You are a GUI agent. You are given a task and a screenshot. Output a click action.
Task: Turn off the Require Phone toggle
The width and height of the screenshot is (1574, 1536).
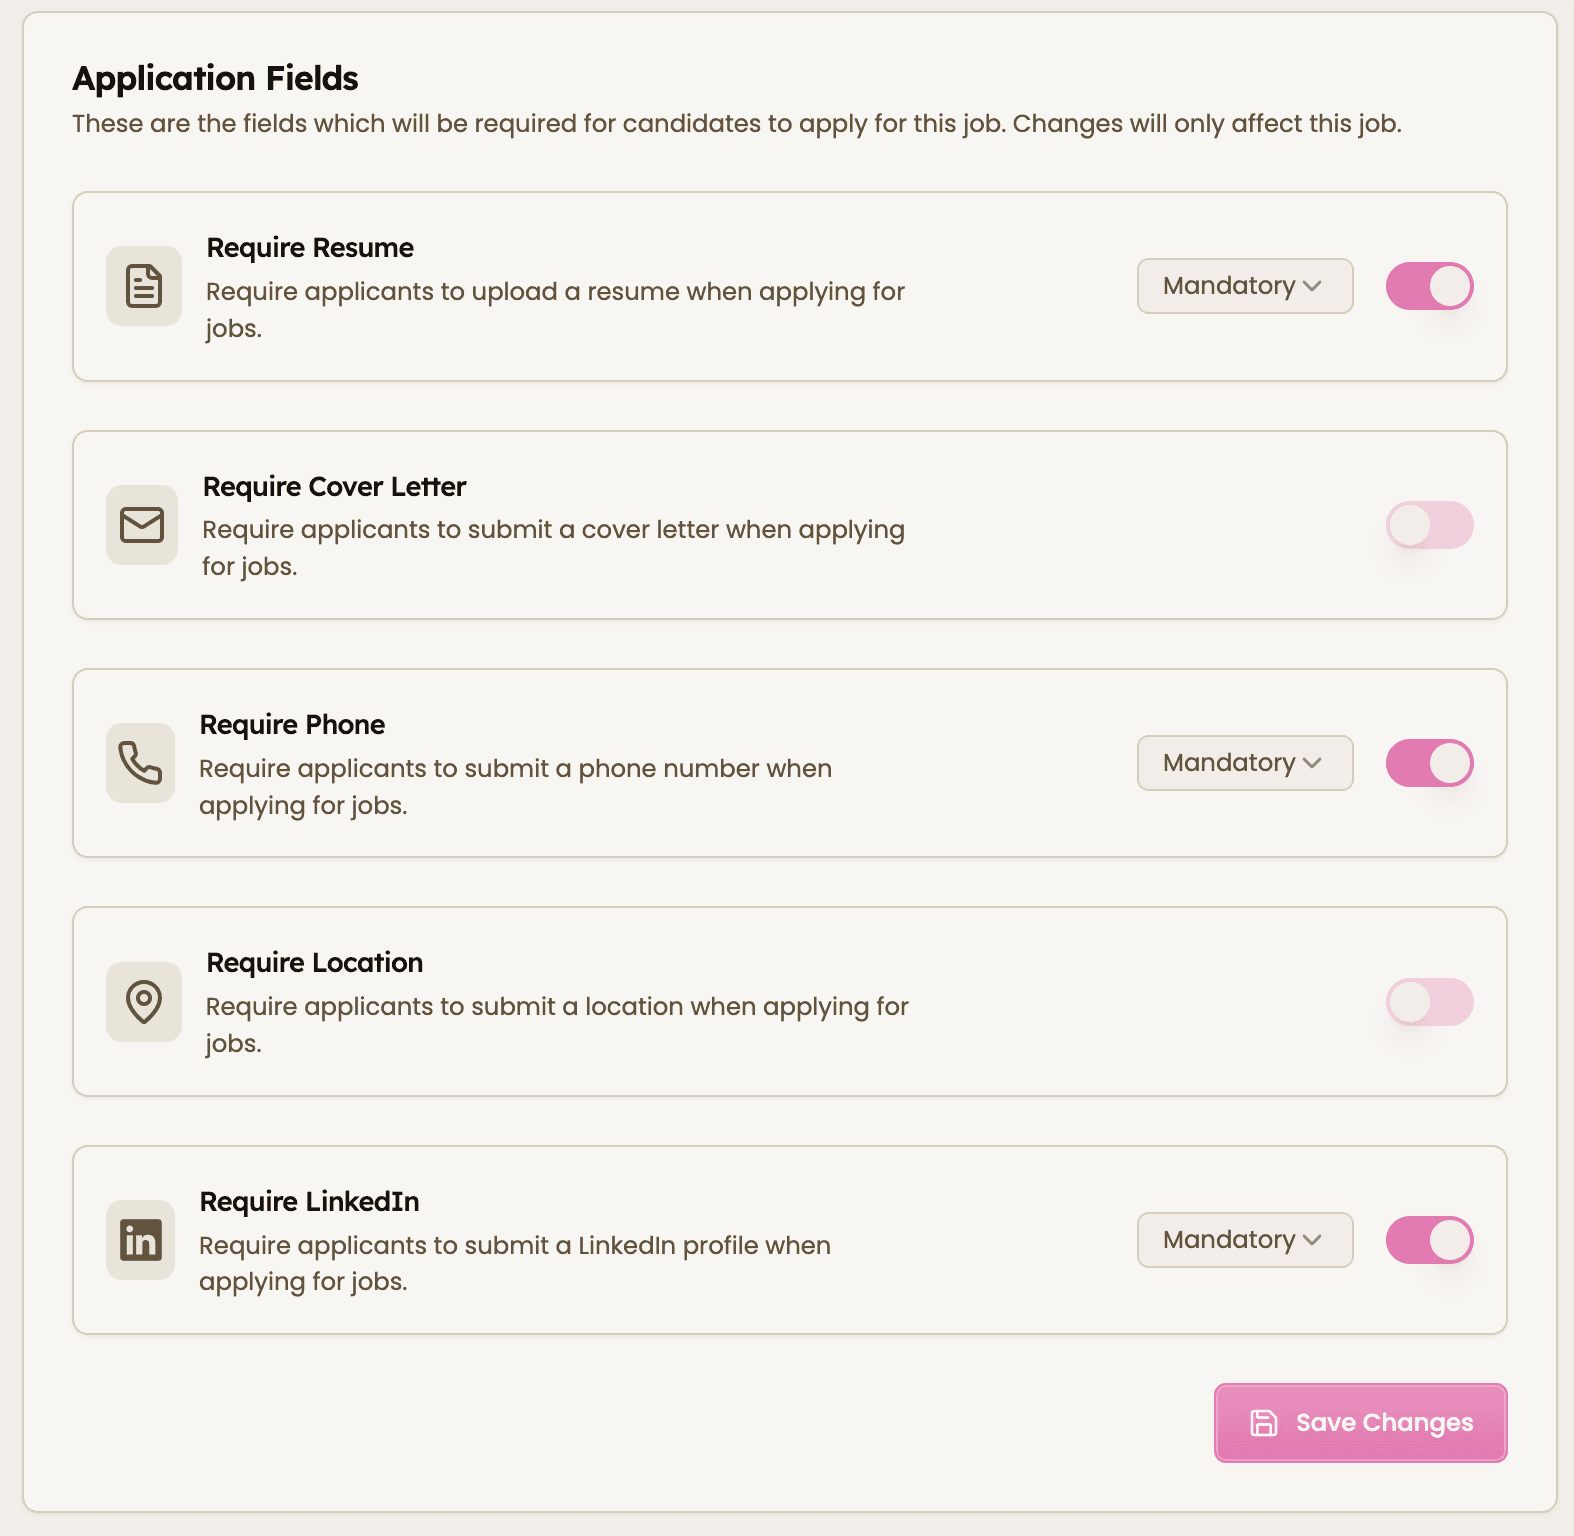click(1429, 763)
